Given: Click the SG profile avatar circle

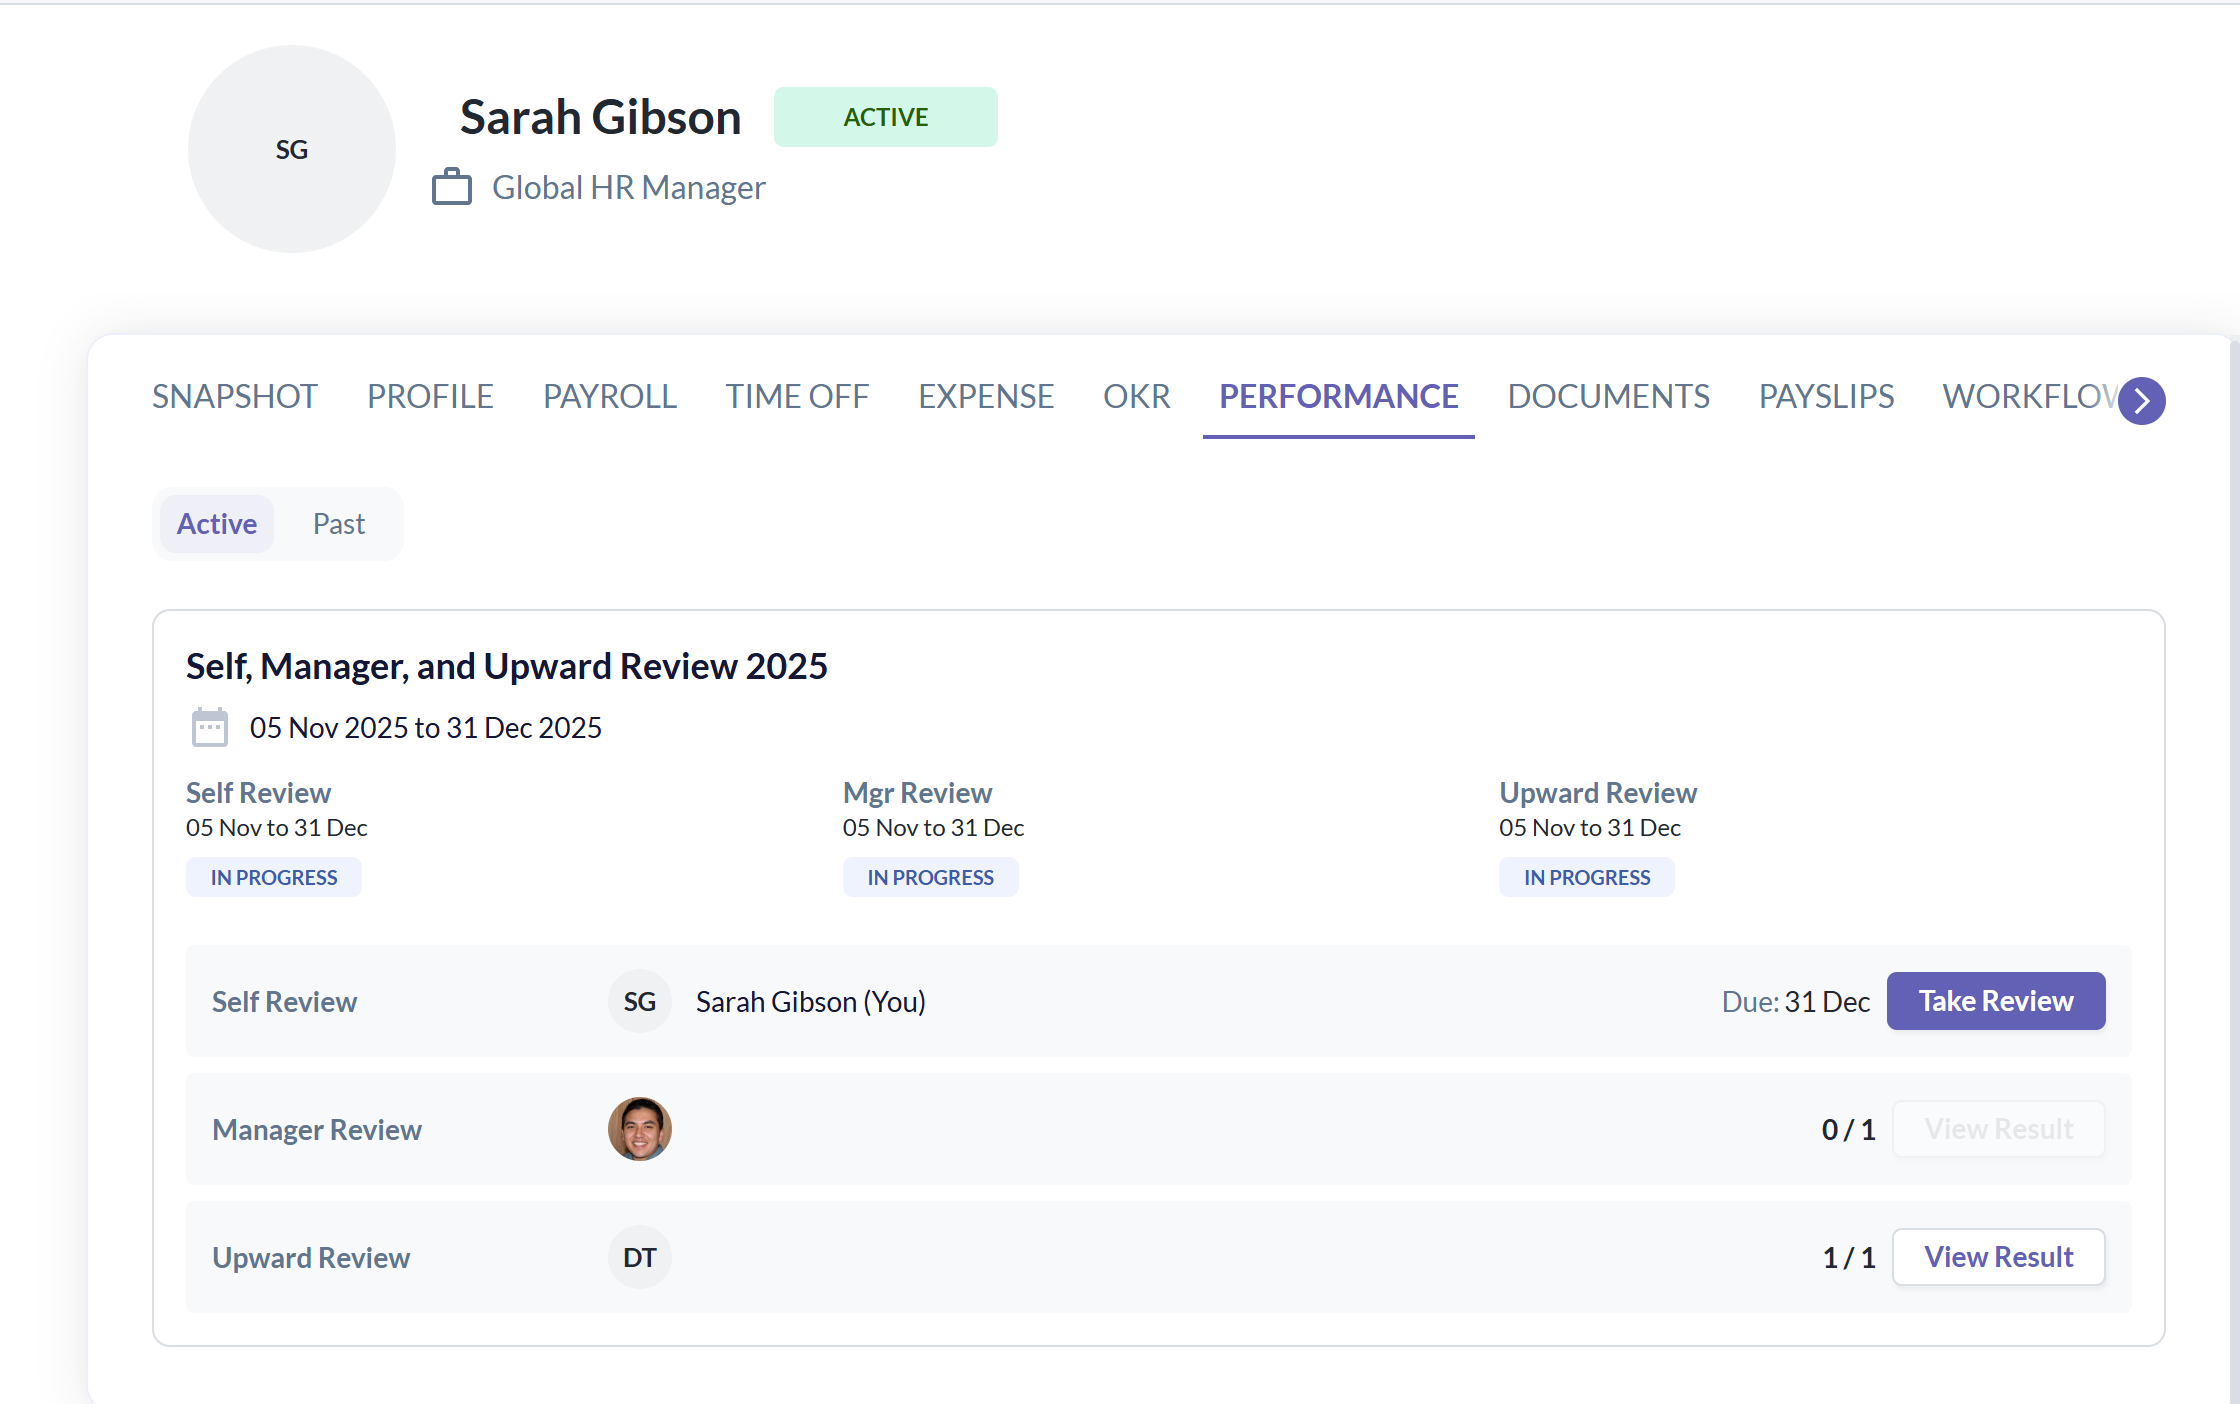Looking at the screenshot, I should click(x=291, y=149).
